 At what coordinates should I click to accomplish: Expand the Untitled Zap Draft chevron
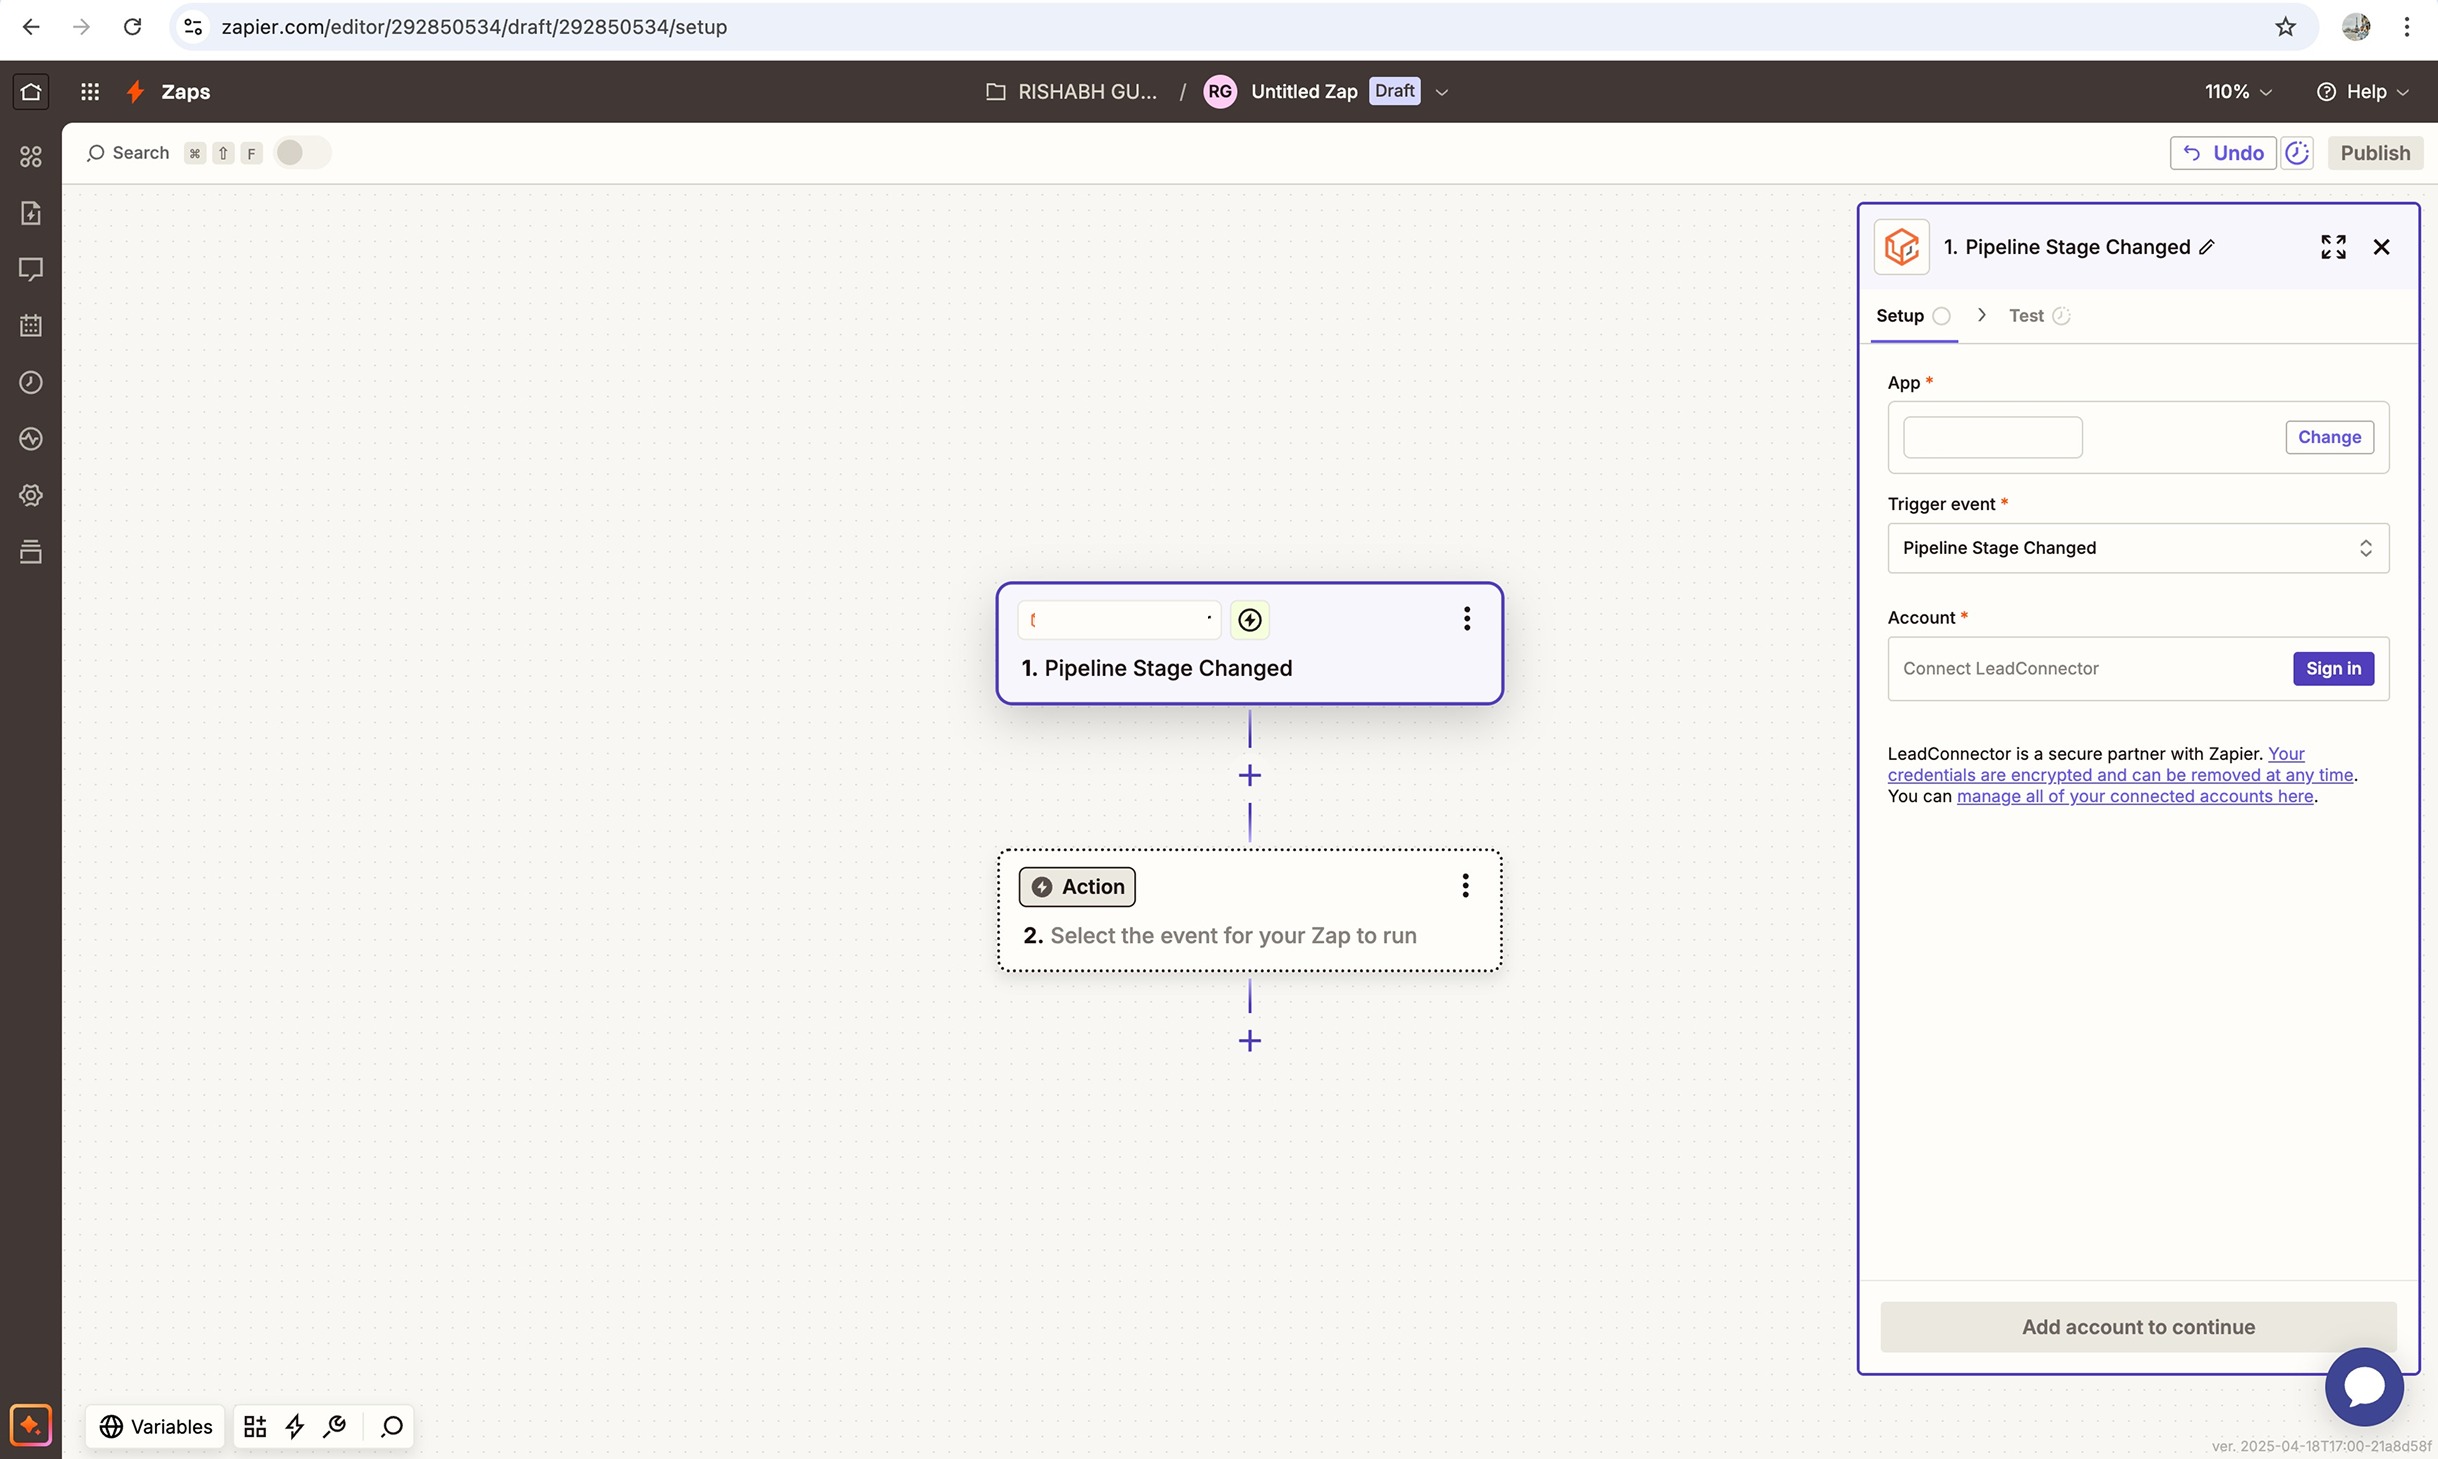[1442, 92]
